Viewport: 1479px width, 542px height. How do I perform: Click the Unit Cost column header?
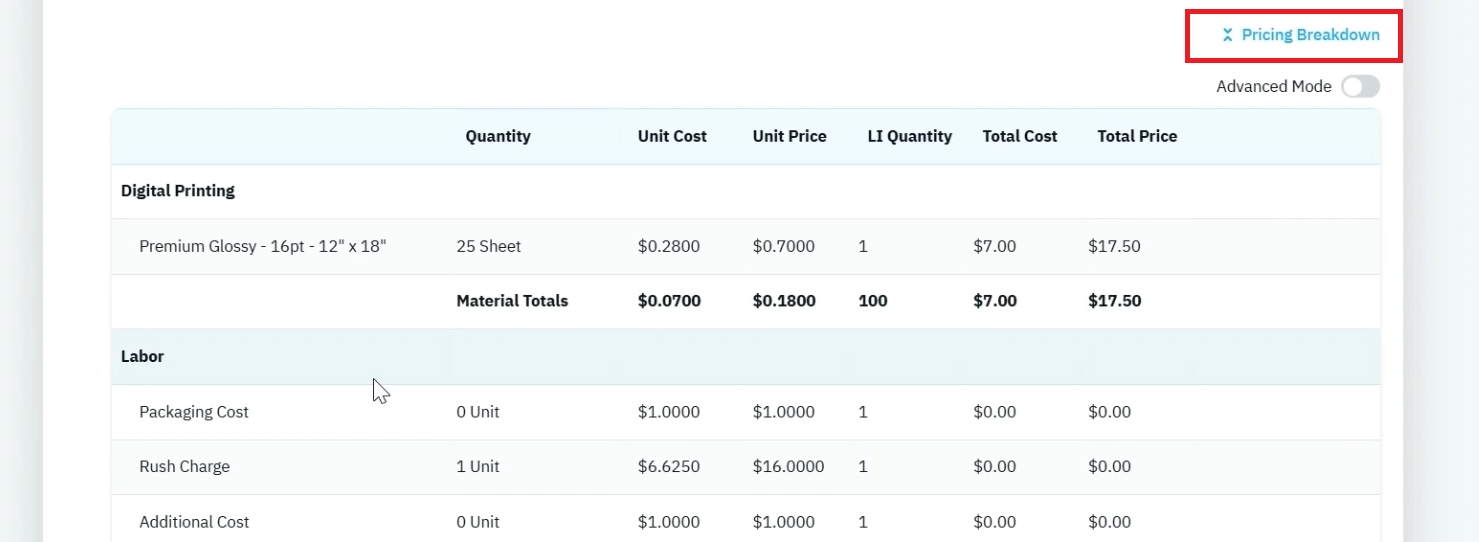[x=672, y=136]
